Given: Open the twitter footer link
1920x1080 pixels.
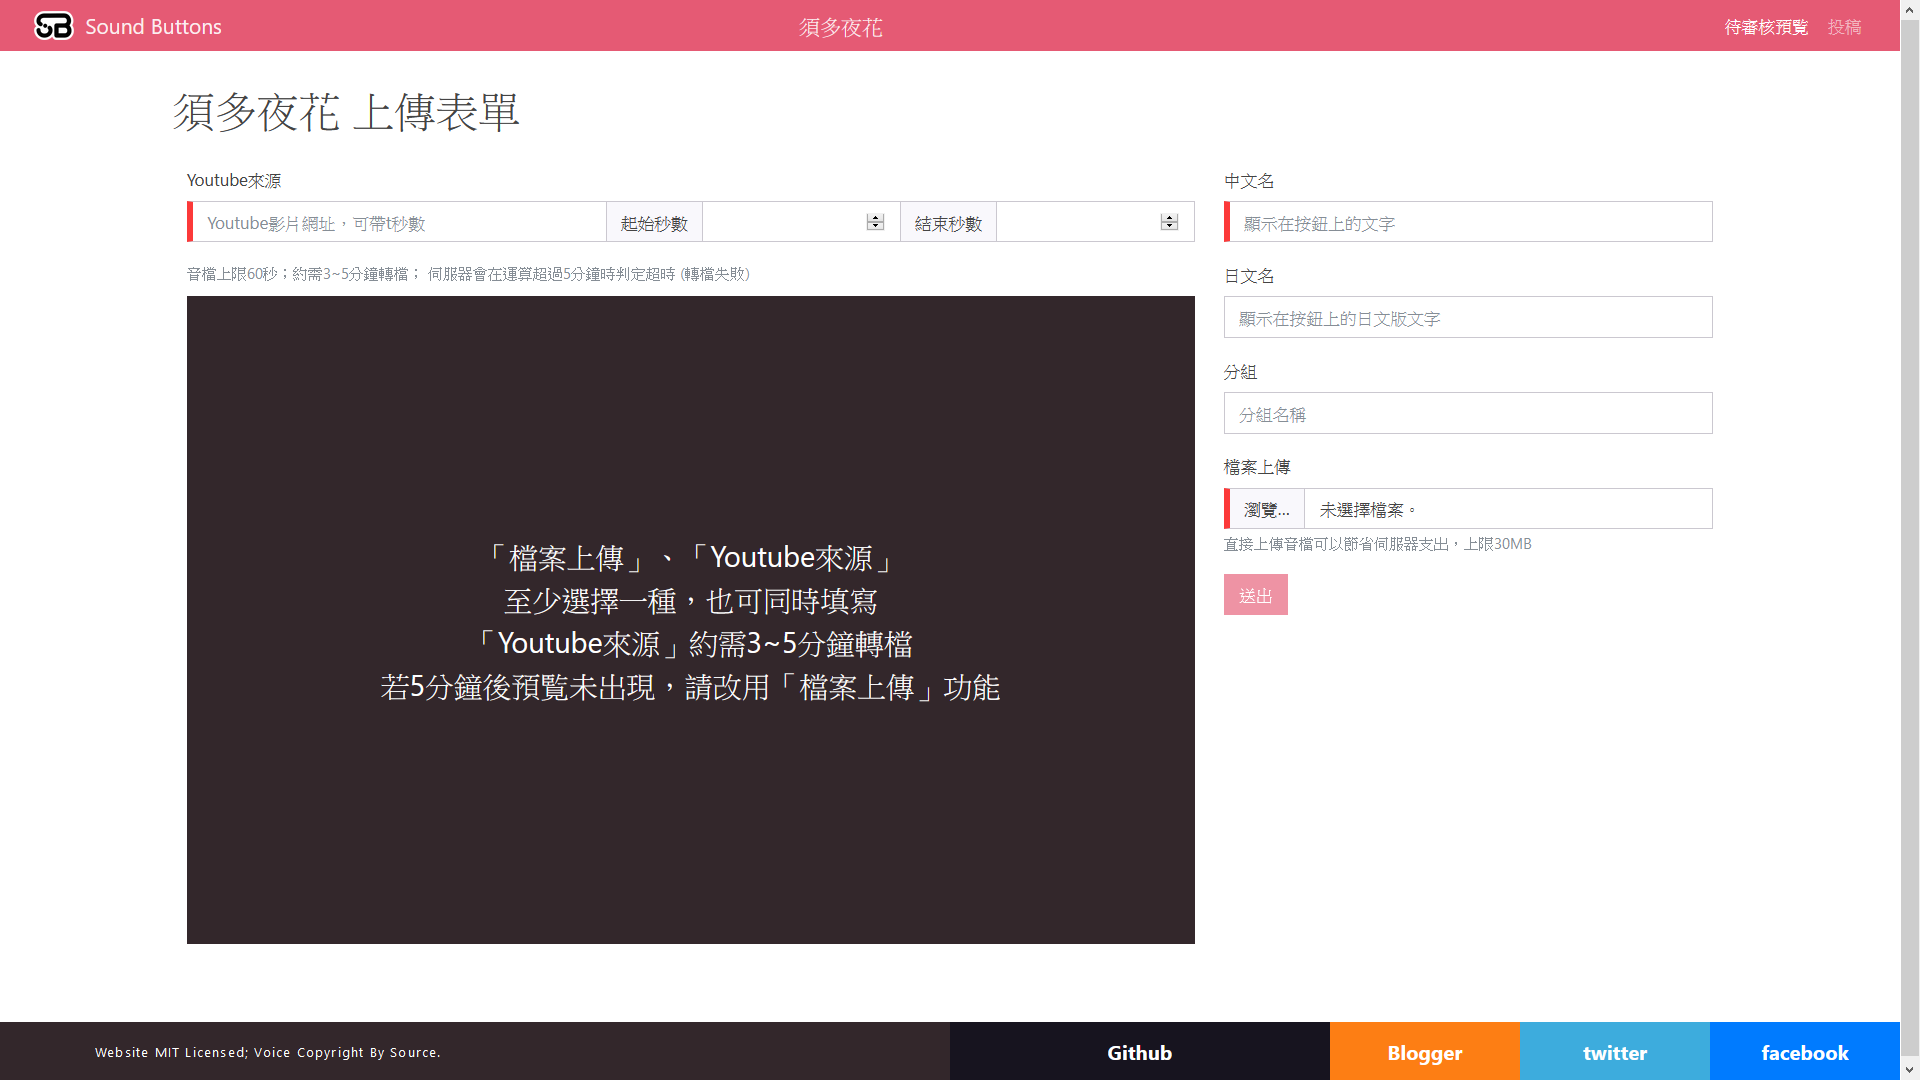Looking at the screenshot, I should coord(1614,1052).
